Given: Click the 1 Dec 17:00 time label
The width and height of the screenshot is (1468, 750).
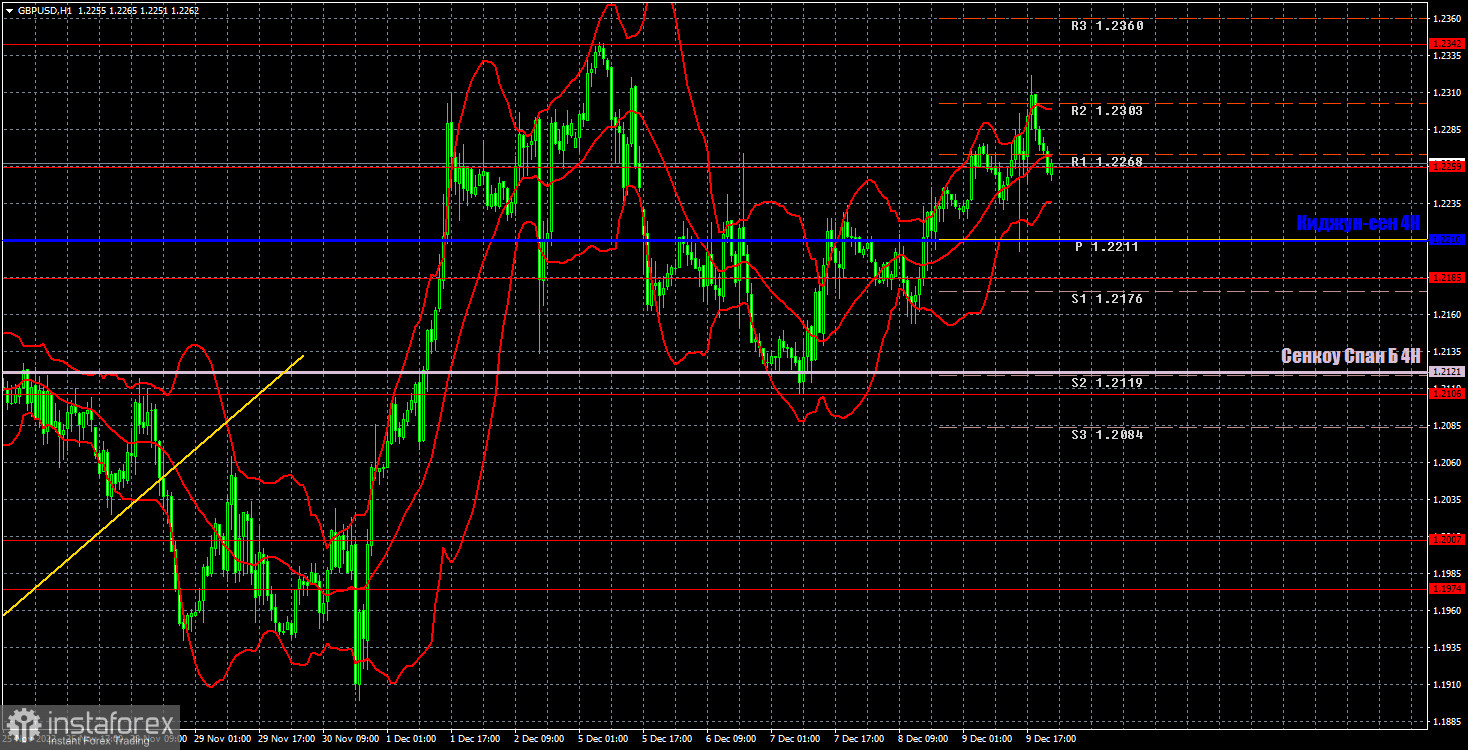Looking at the screenshot, I should (x=474, y=739).
